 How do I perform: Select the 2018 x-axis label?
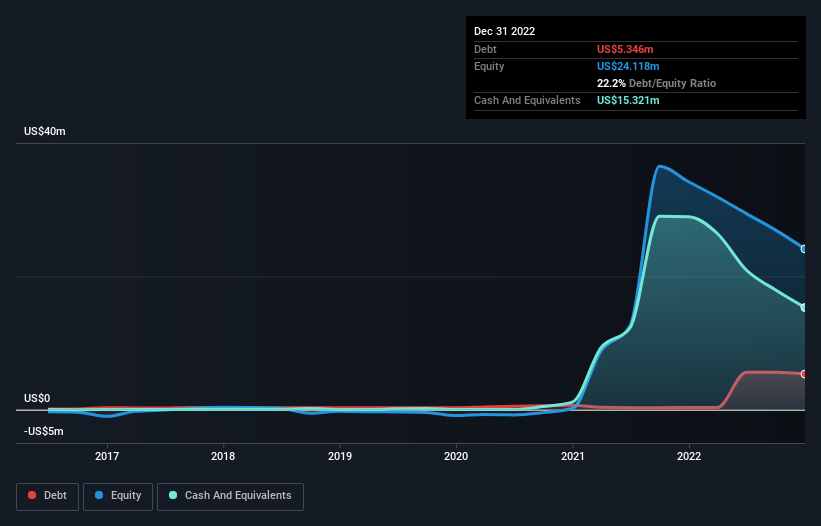pos(223,456)
